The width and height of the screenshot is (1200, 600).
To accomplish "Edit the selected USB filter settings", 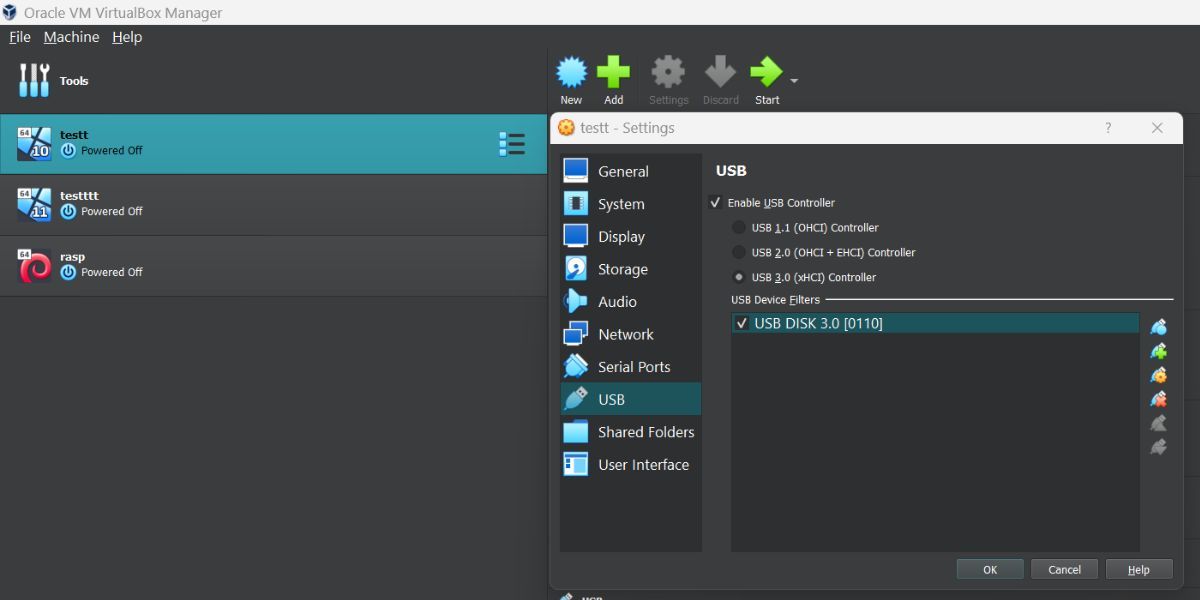I will tap(1158, 375).
